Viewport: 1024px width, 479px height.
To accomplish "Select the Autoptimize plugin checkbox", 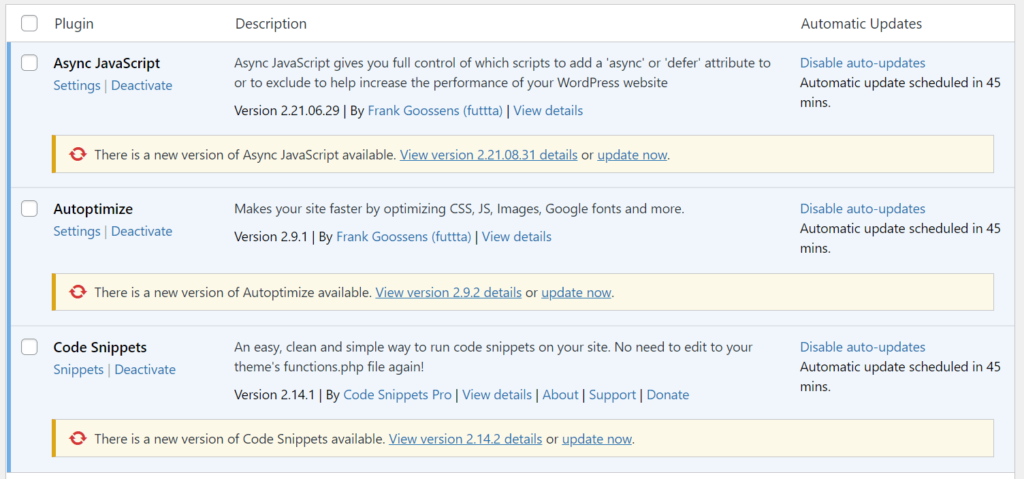I will tap(30, 209).
